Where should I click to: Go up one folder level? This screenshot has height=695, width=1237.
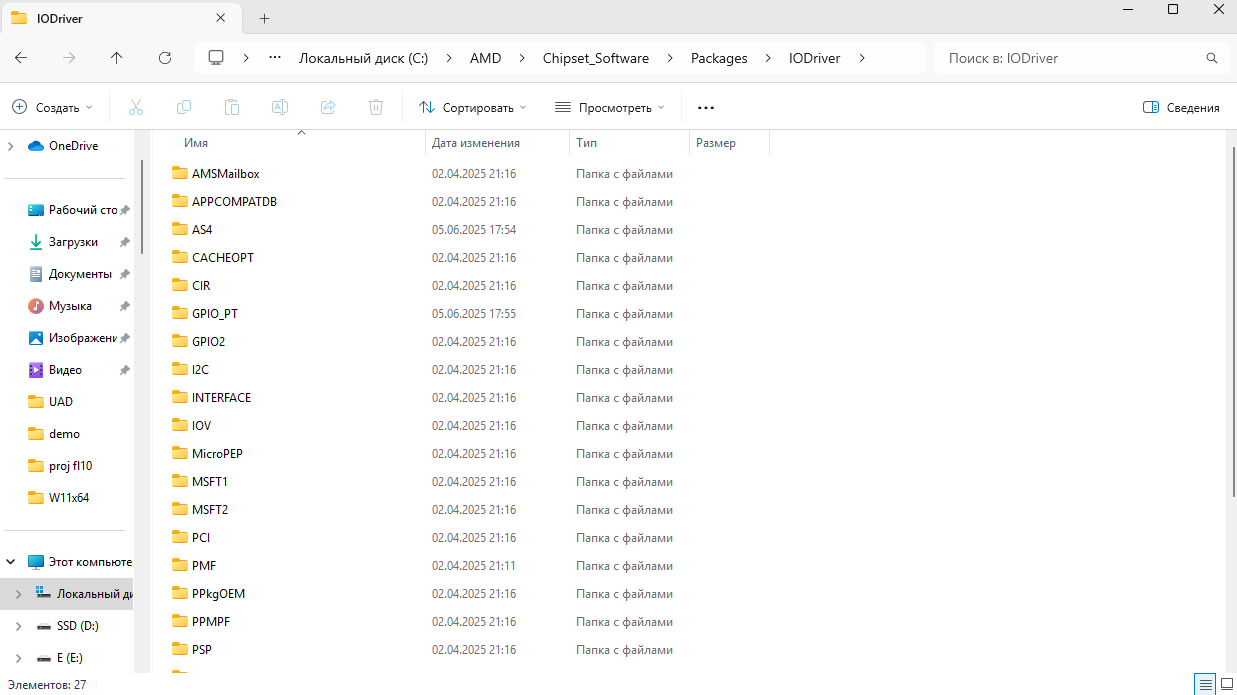(x=117, y=58)
